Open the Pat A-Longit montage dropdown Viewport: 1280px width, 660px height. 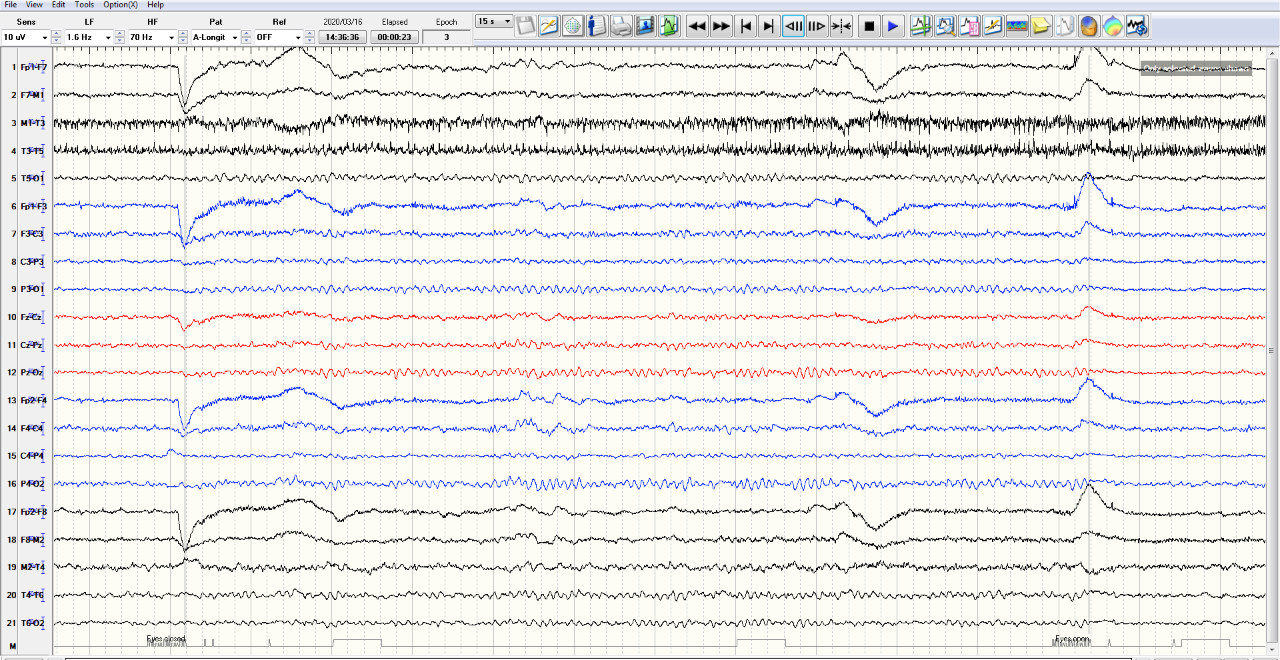point(234,37)
